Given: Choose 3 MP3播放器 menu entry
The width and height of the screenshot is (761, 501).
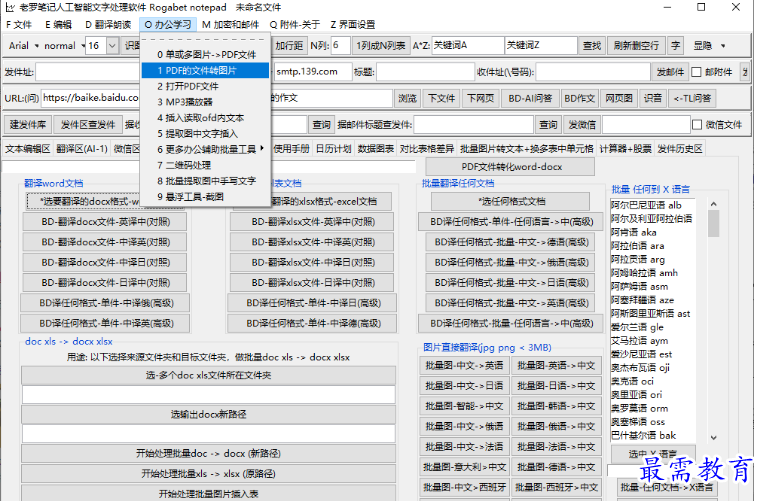Looking at the screenshot, I should pos(206,102).
